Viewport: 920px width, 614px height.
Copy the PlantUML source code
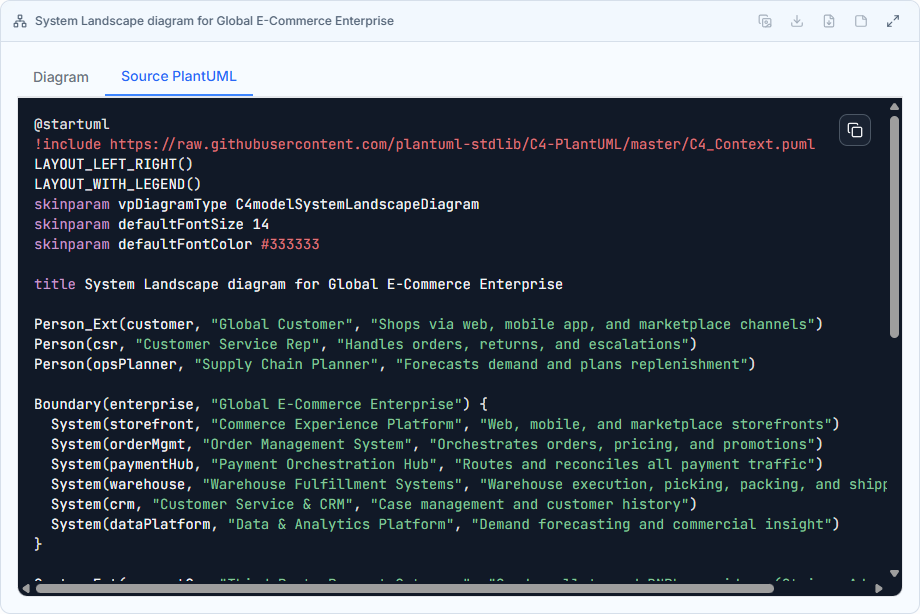pos(855,130)
